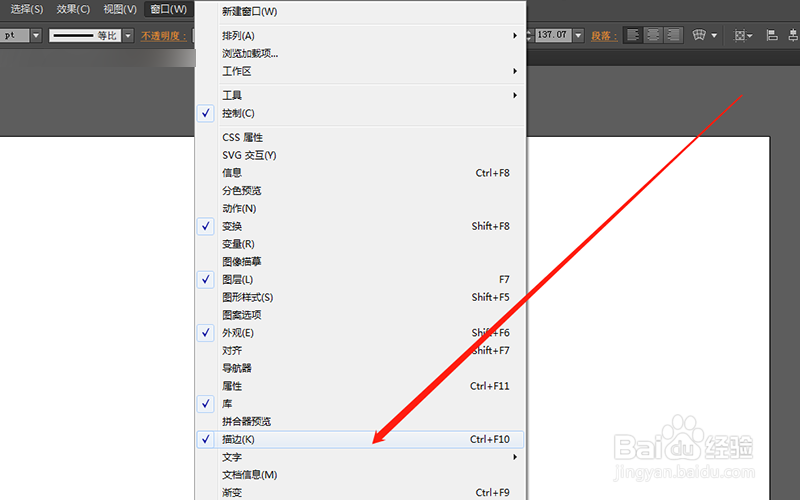This screenshot has width=800, height=500.
Task: Click horizontal align left icon
Action: click(x=772, y=35)
